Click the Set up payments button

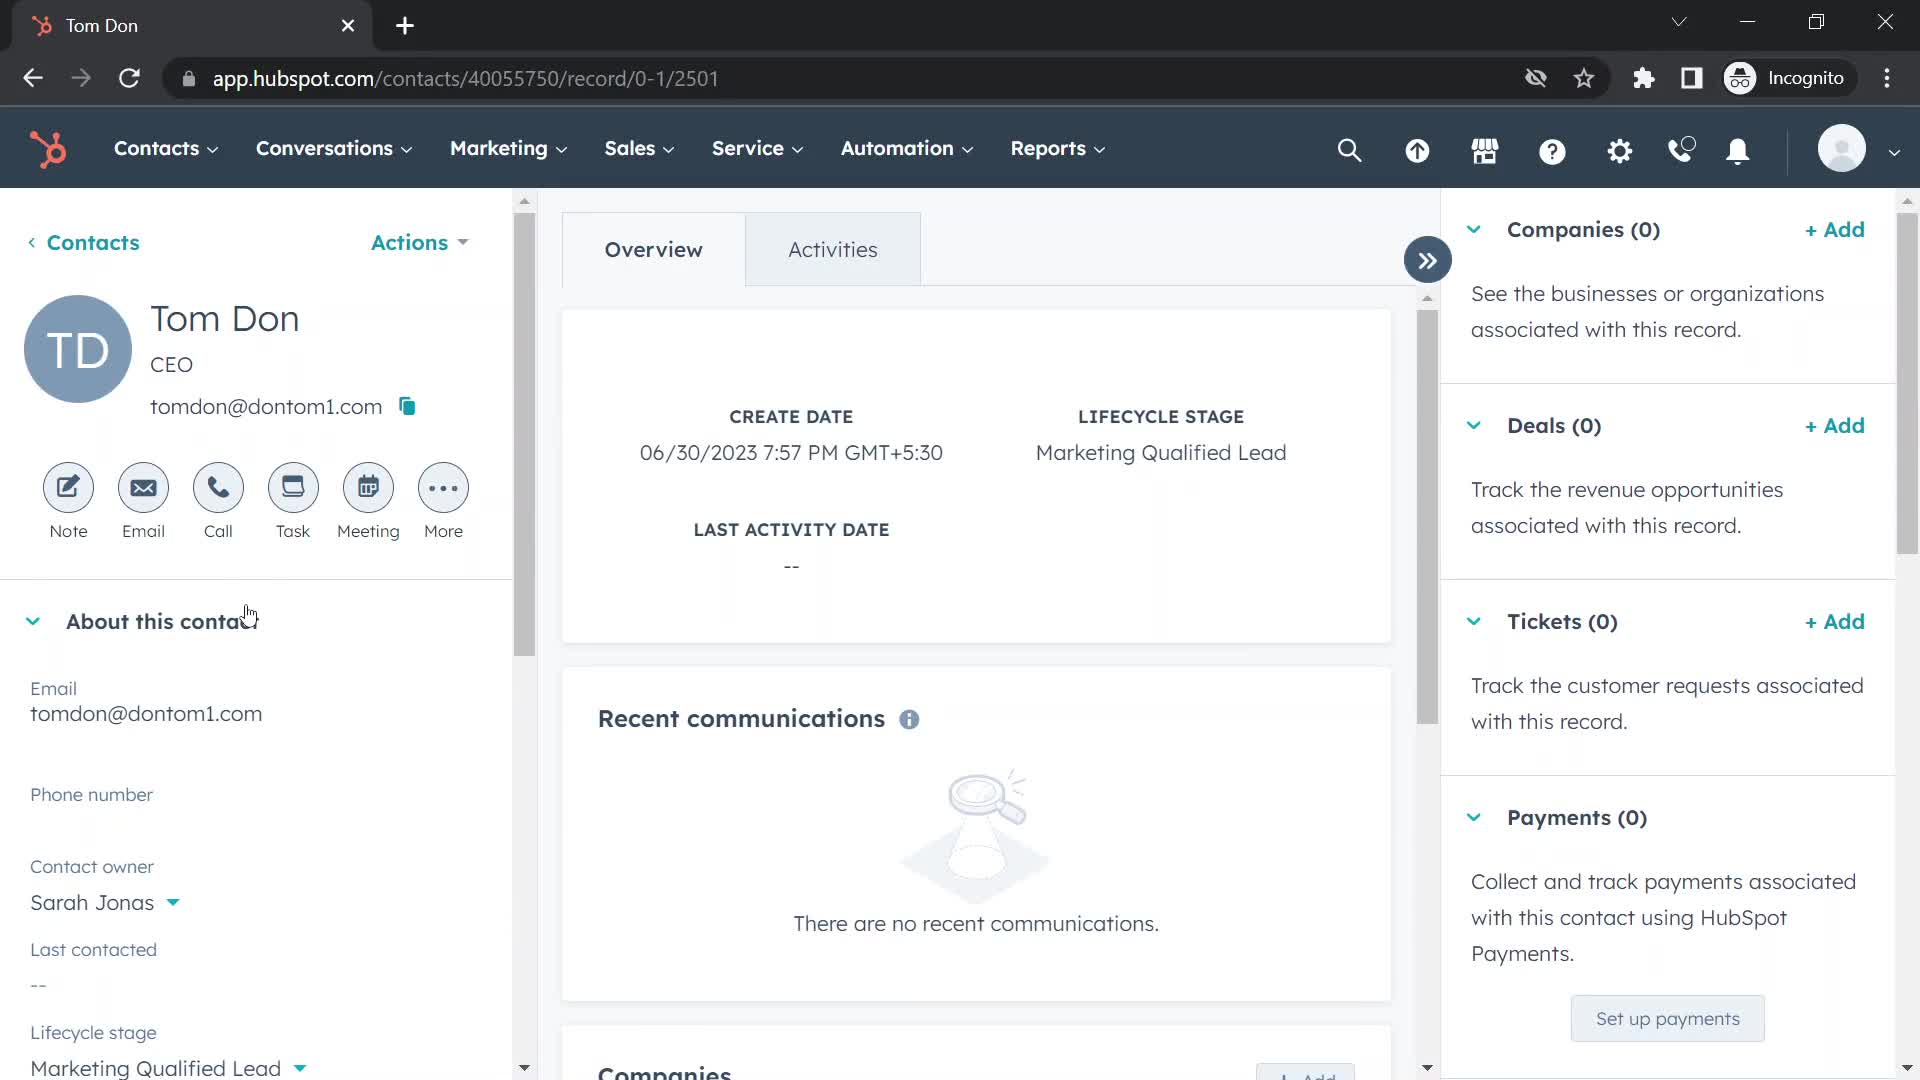click(x=1667, y=1019)
